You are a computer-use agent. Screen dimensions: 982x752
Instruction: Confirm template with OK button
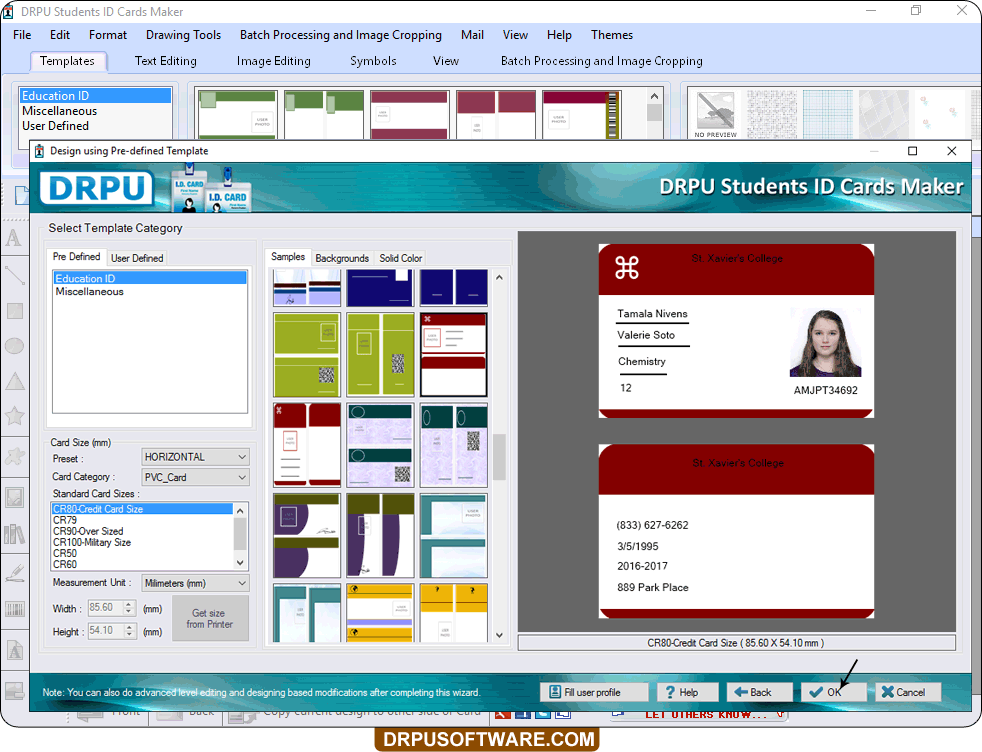833,692
